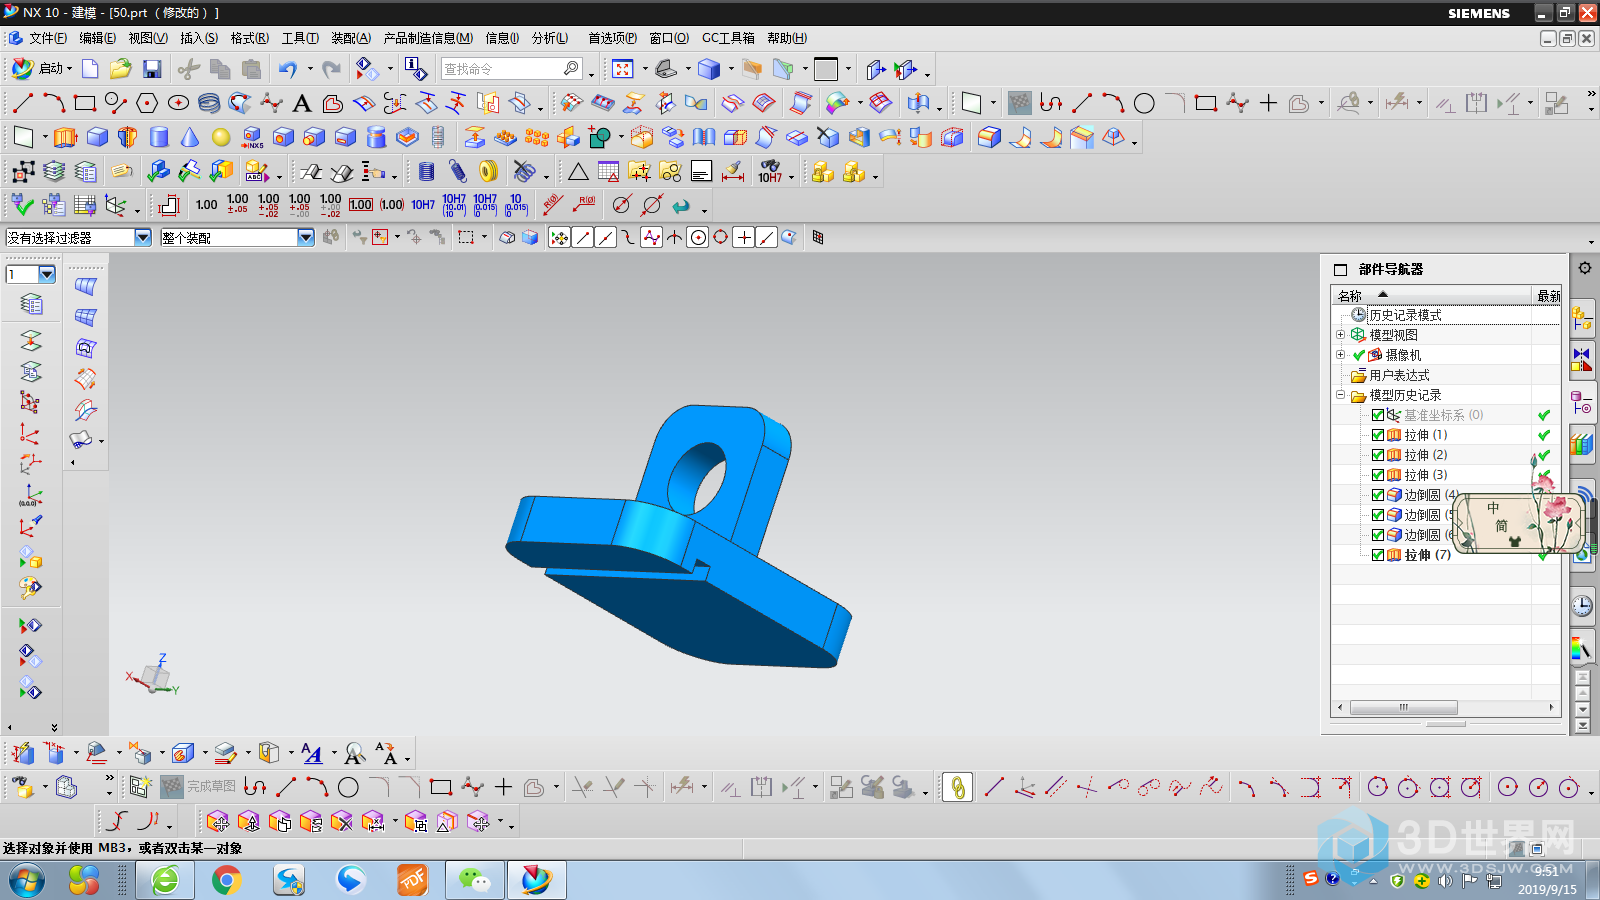
Task: Collapse the 模型历史记录 tree node
Action: 1341,395
